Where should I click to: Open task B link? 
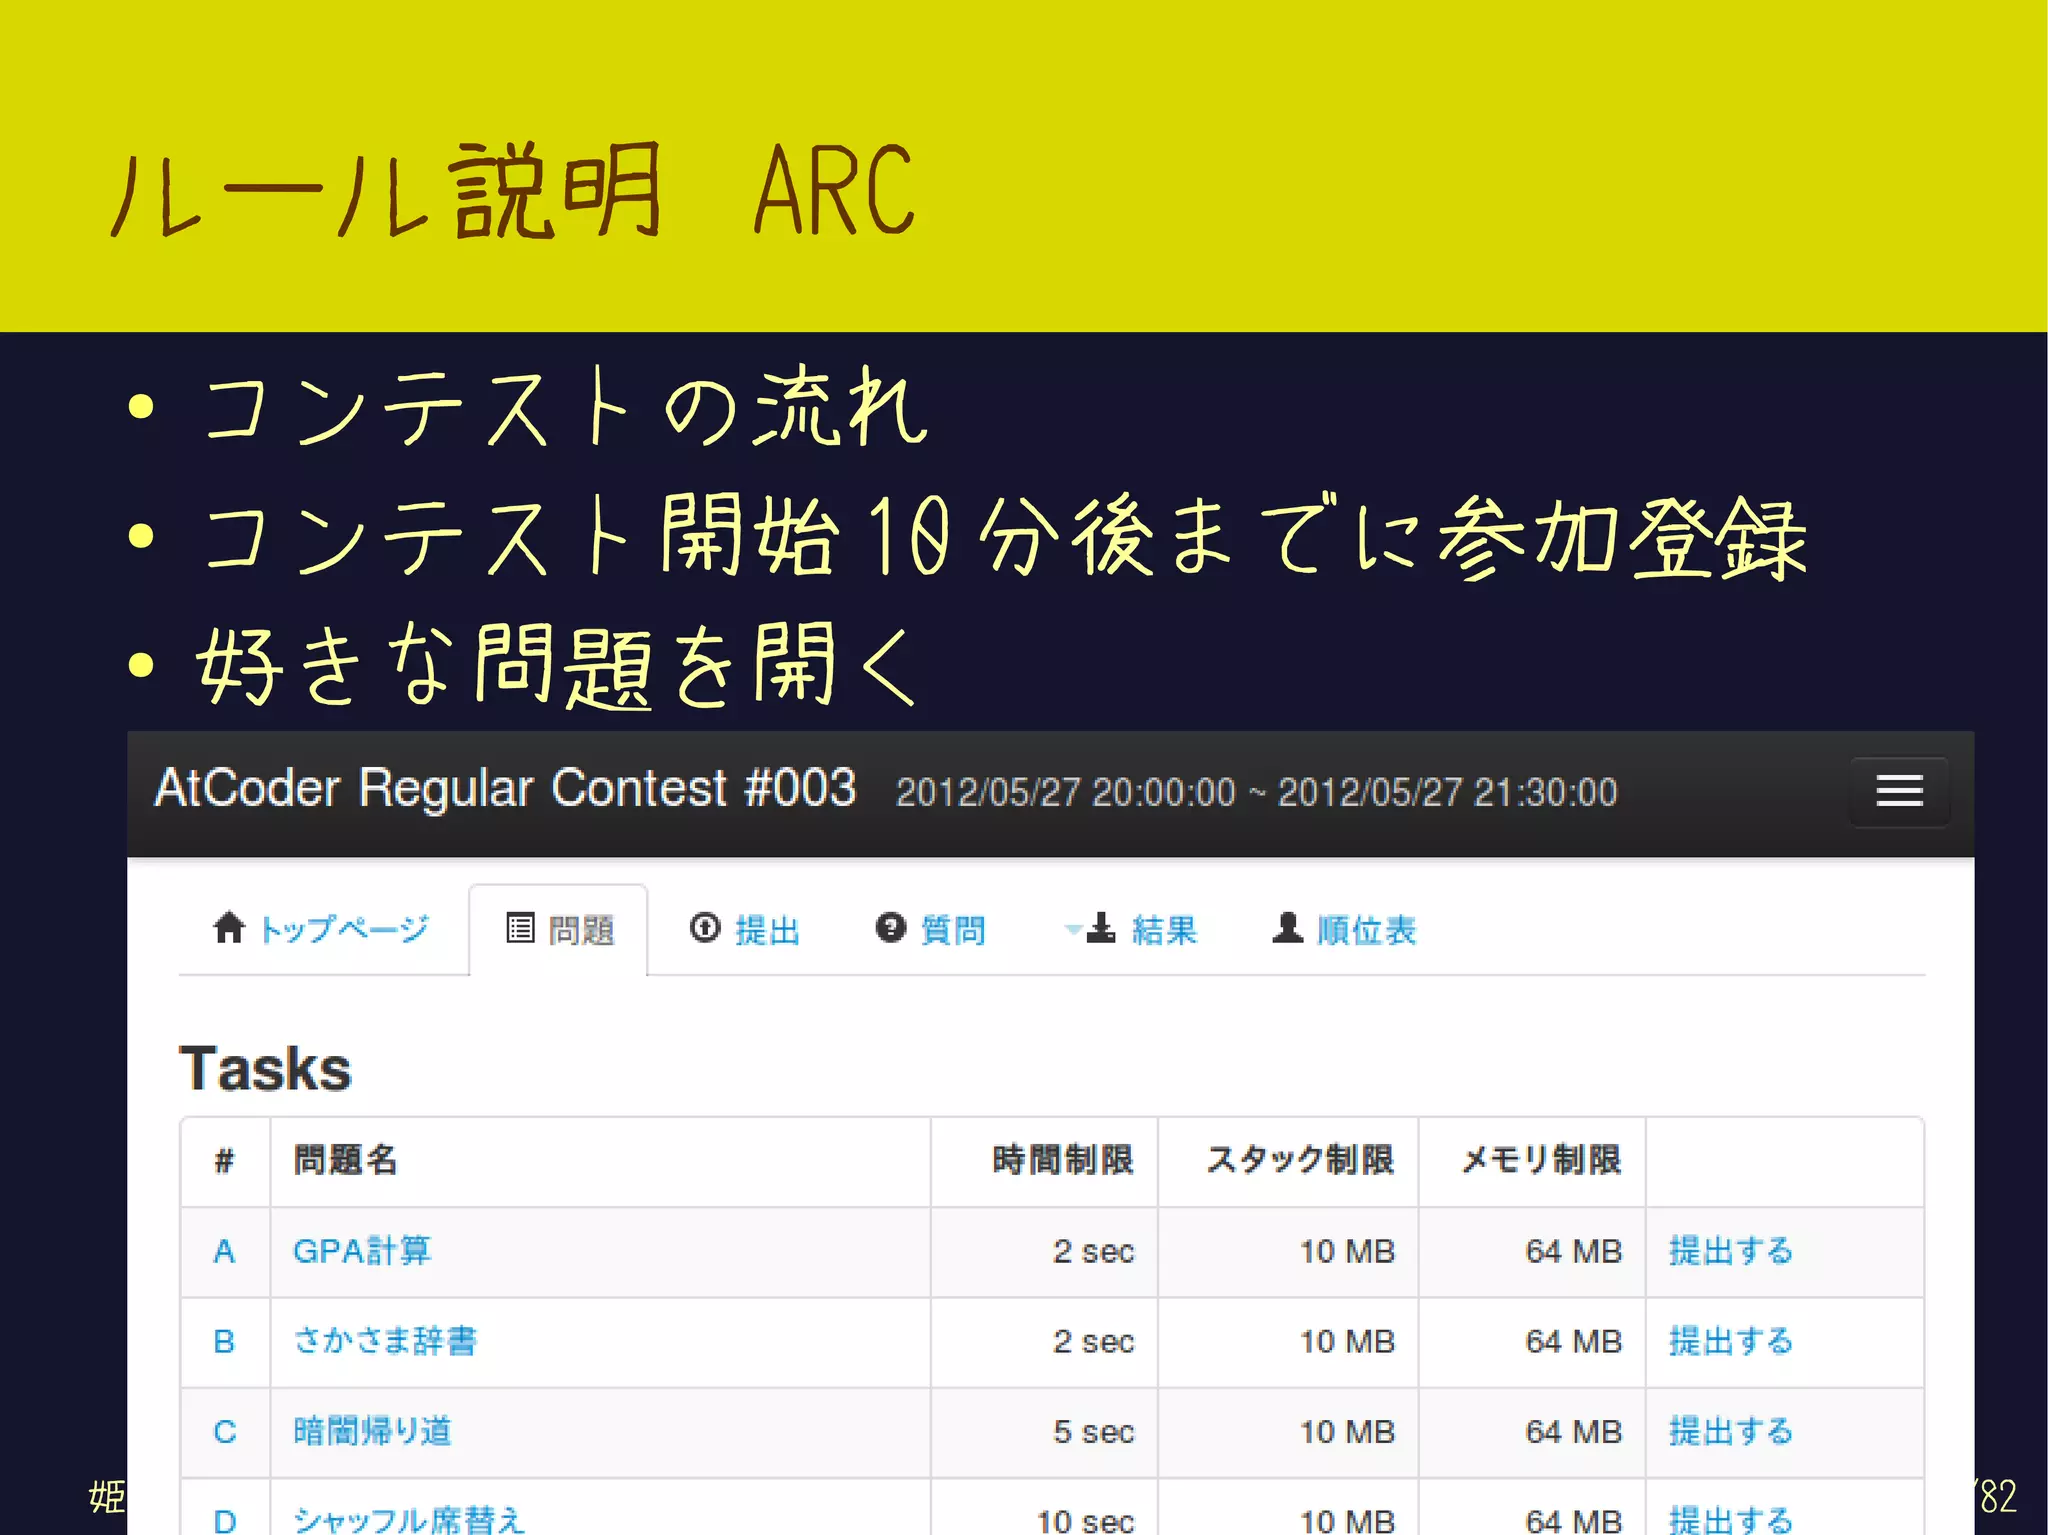point(225,1341)
